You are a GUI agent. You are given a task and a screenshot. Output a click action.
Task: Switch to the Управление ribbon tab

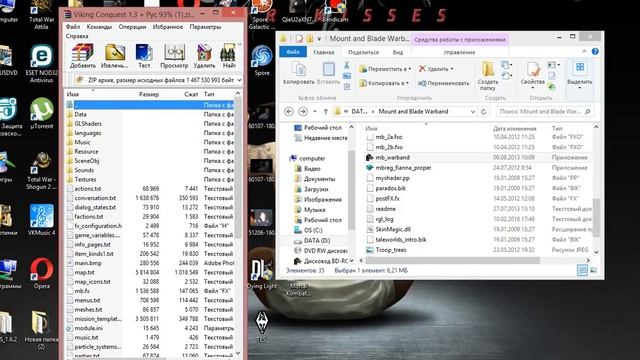click(x=459, y=52)
